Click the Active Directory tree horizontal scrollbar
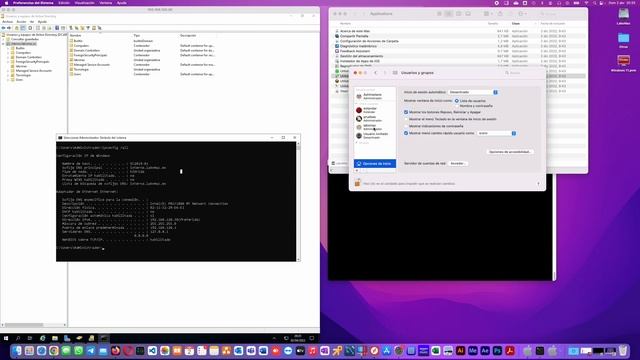This screenshot has width=640, height=360. (x=33, y=325)
